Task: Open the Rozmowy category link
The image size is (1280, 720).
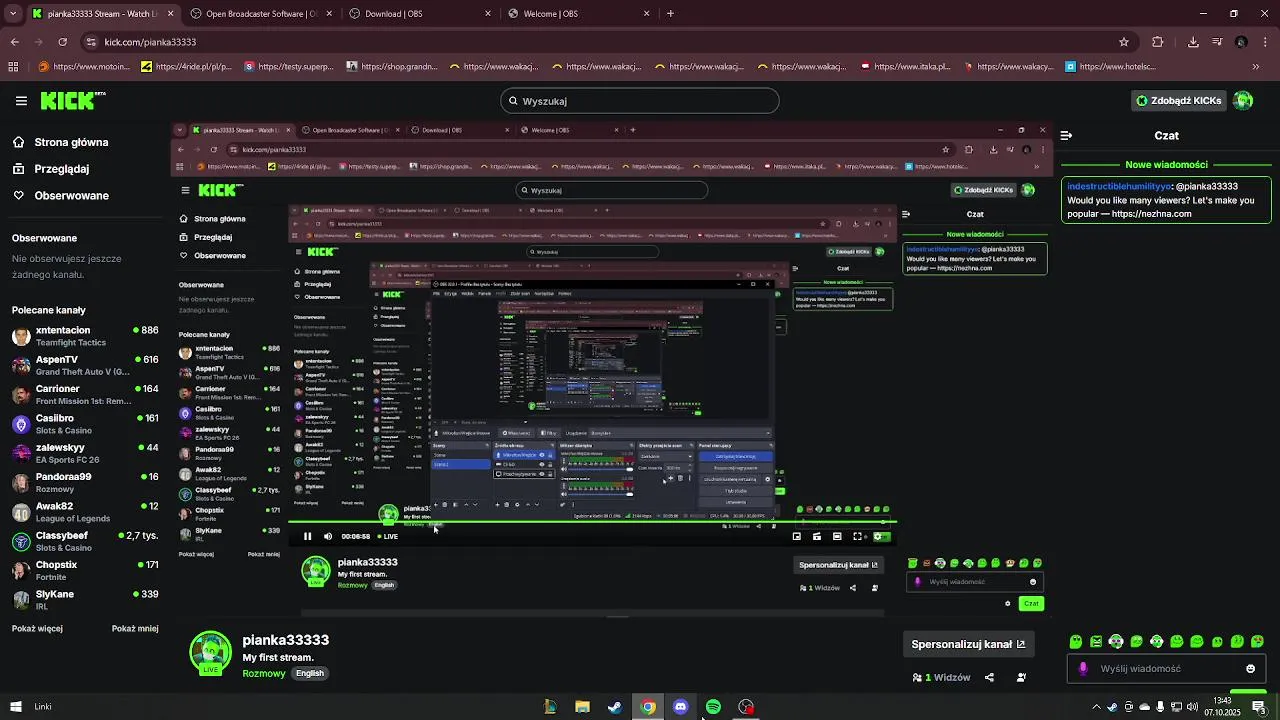Action: 264,673
